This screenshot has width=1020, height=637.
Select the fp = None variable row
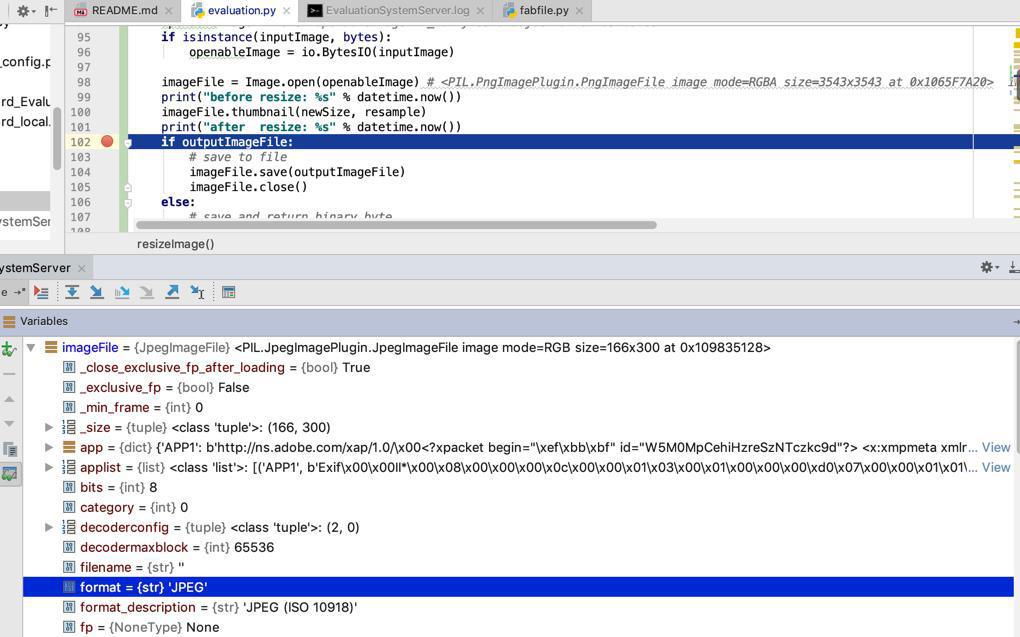point(518,627)
